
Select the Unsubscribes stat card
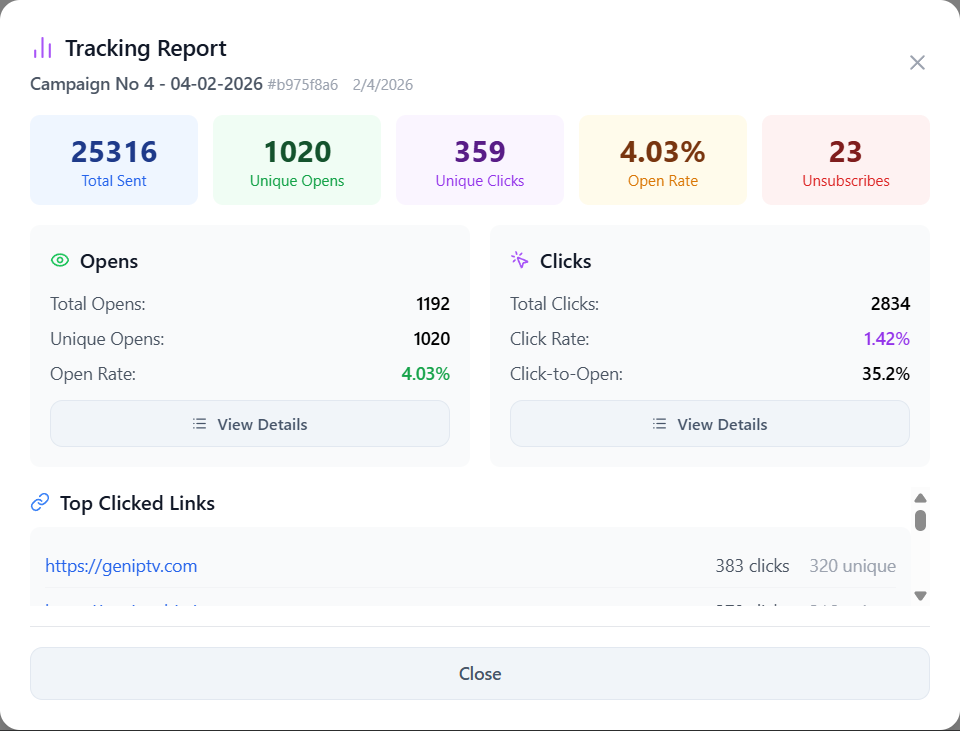[x=846, y=160]
